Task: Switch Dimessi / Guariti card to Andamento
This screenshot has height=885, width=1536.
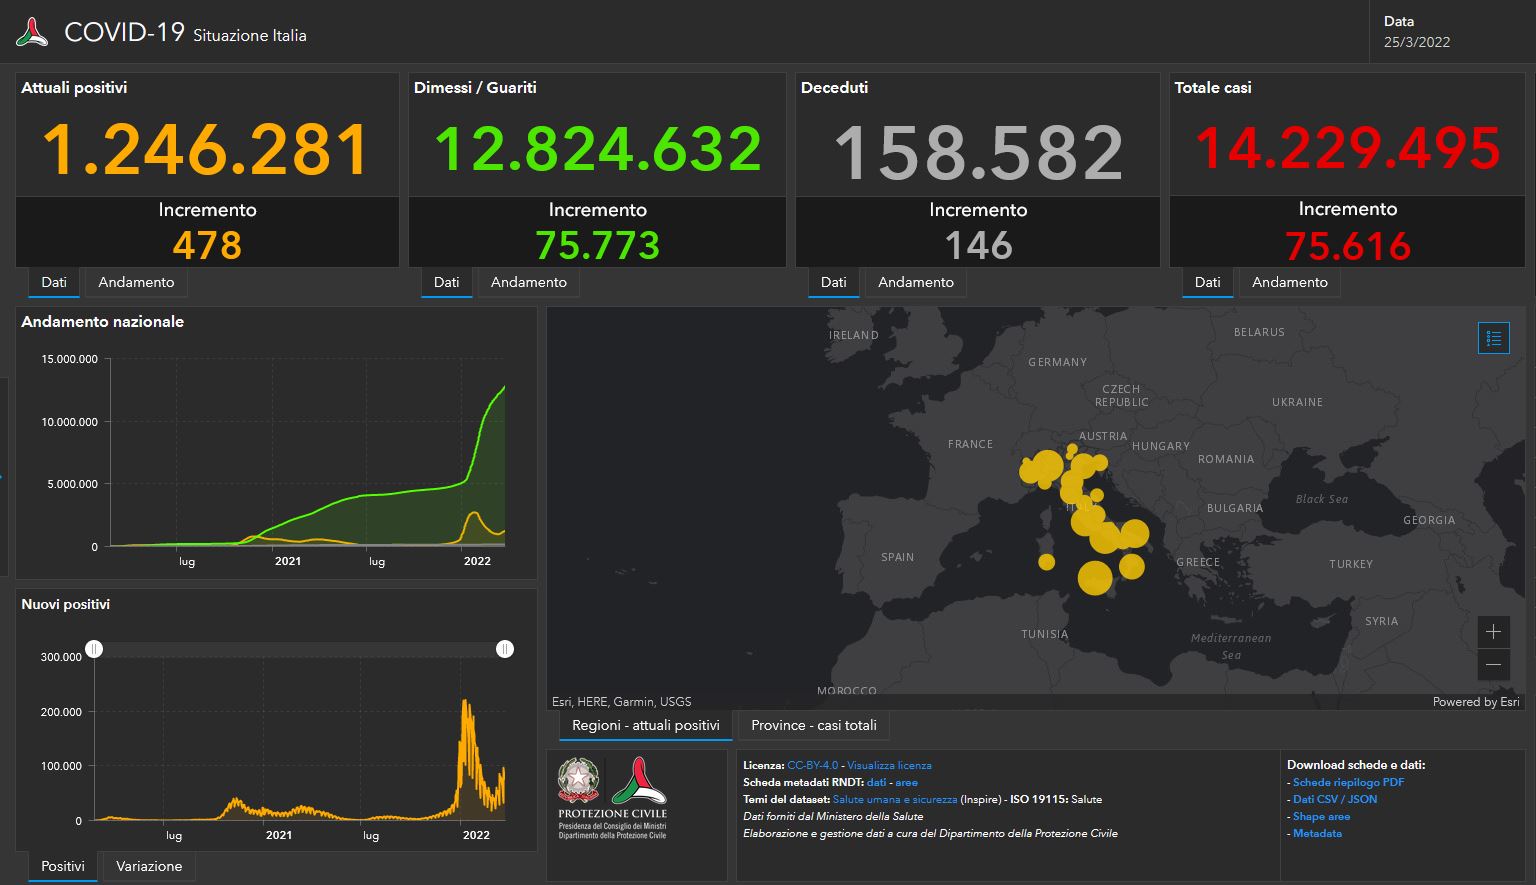Action: [x=528, y=282]
